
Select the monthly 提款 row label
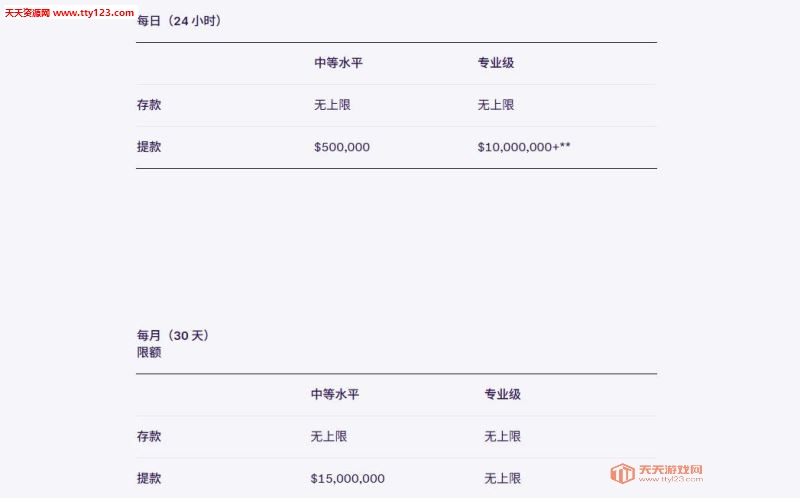click(x=149, y=478)
